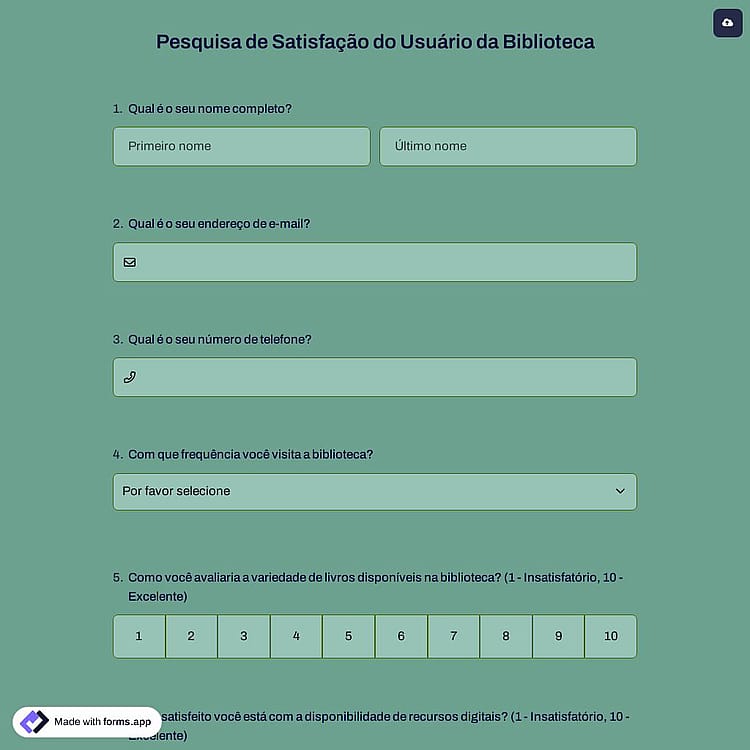Focus the 'Primeiro nome' input field
This screenshot has height=750, width=750.
point(242,146)
